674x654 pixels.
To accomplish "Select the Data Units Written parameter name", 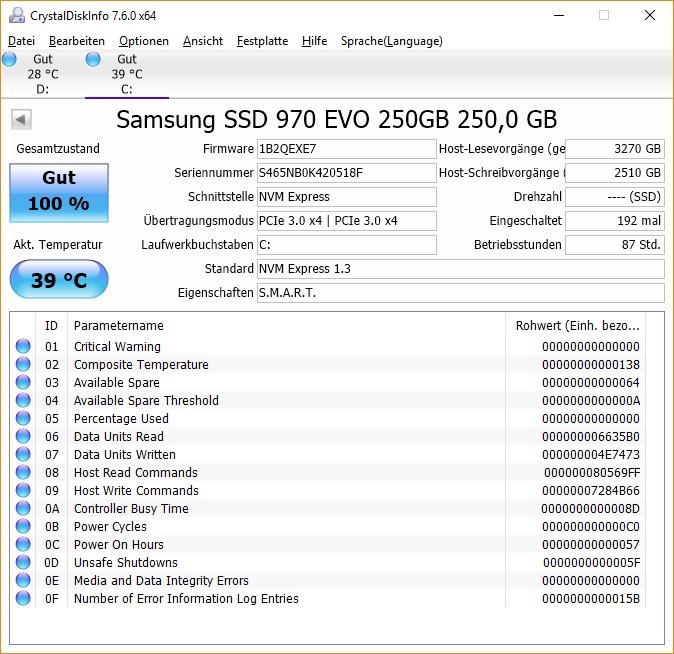I will click(125, 455).
